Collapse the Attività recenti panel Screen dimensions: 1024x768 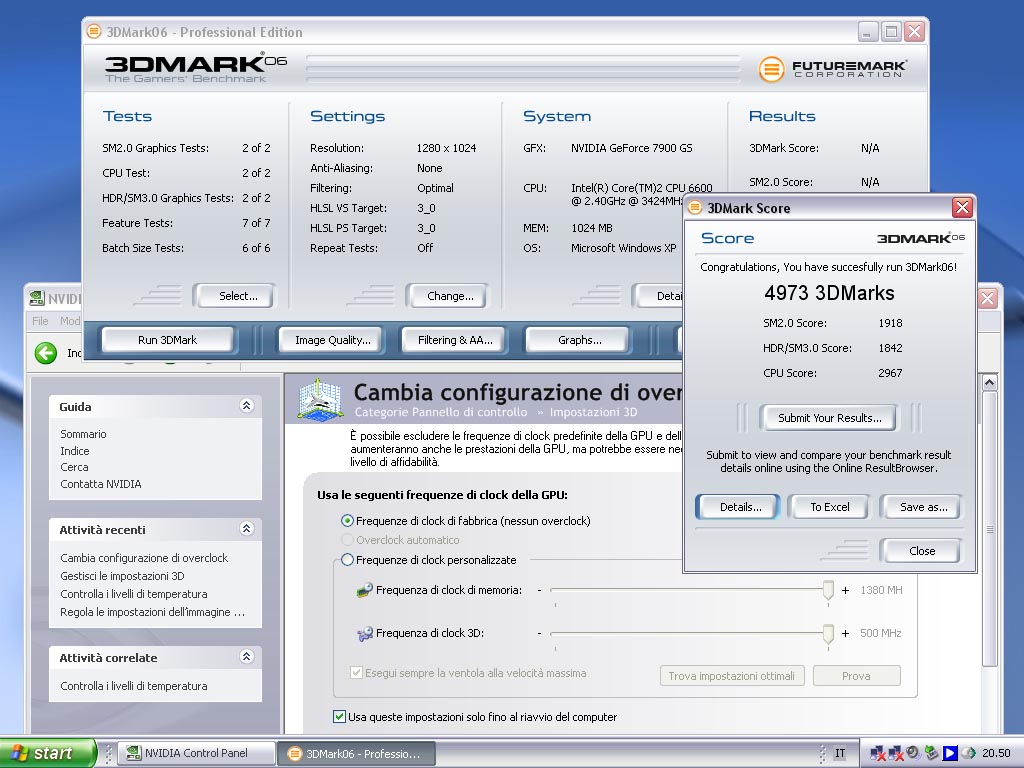[x=246, y=528]
